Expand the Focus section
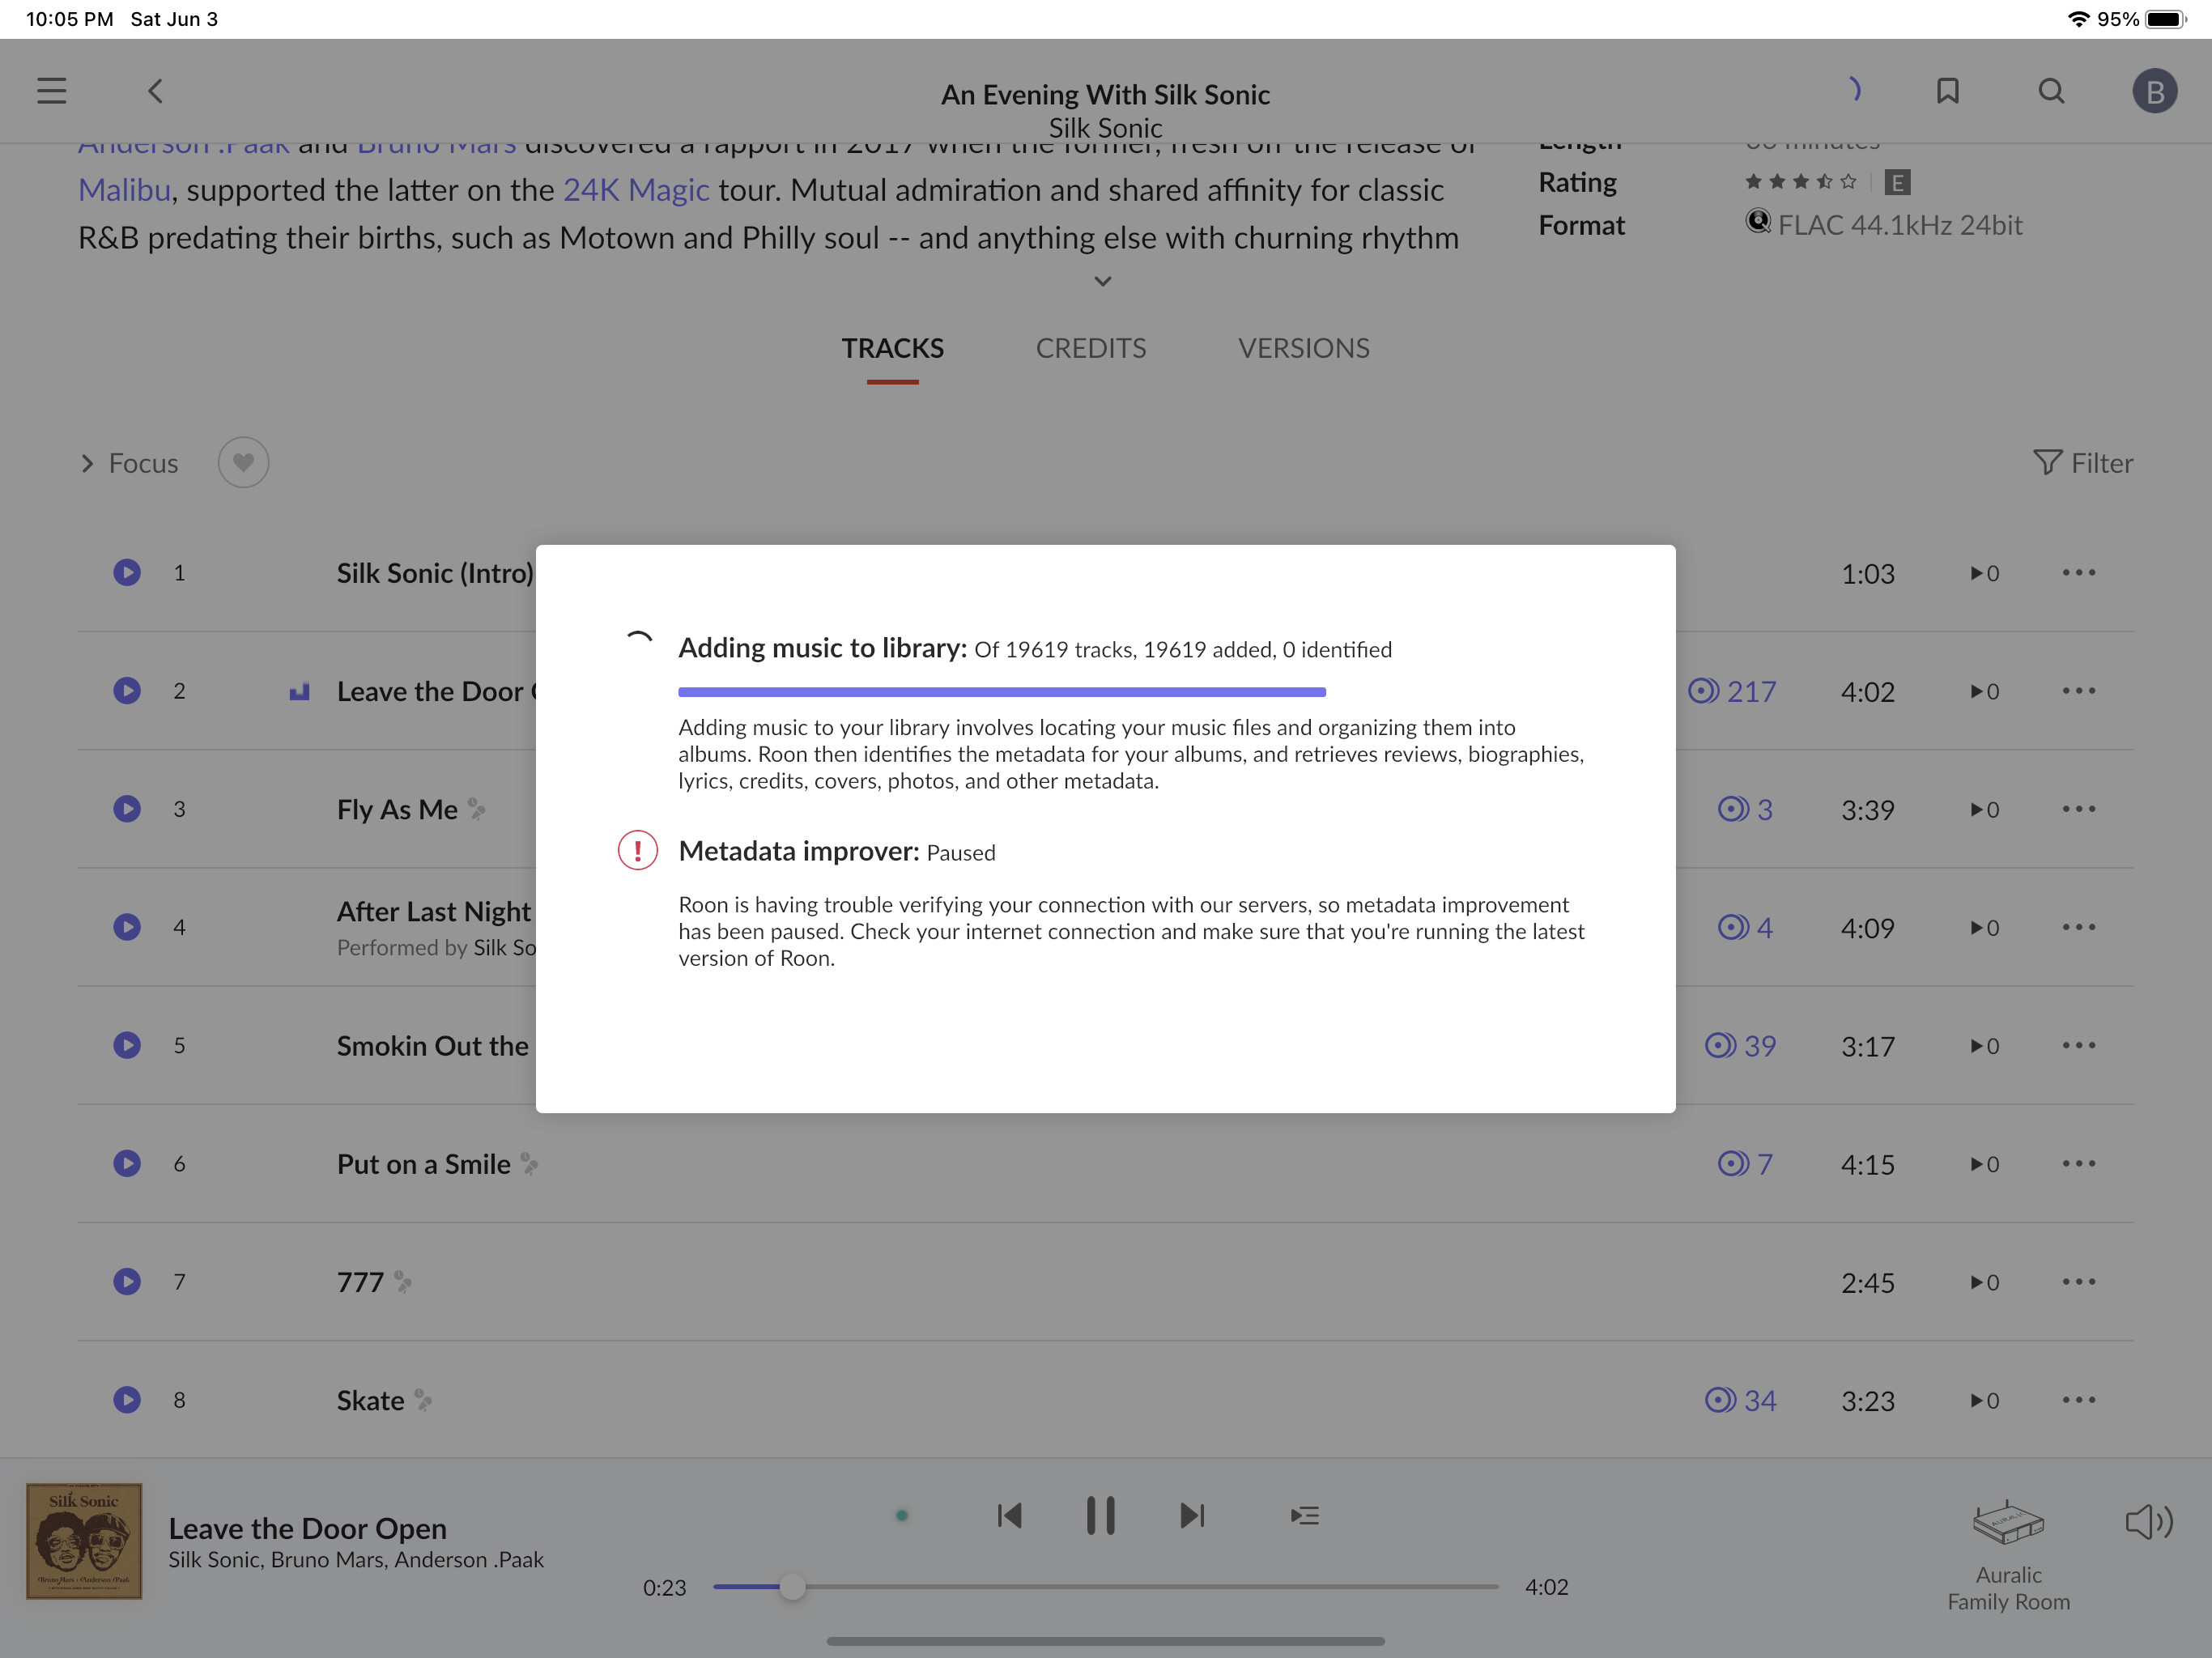 tap(129, 463)
